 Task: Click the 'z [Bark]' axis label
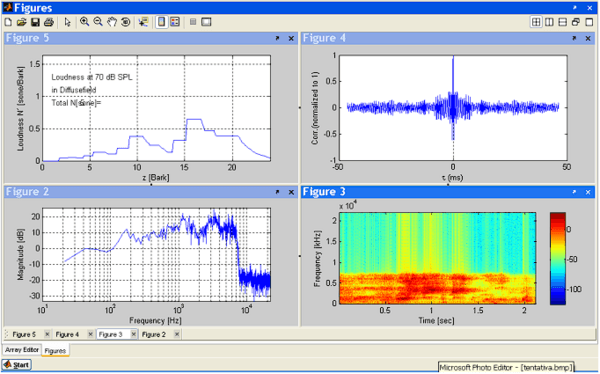point(156,178)
